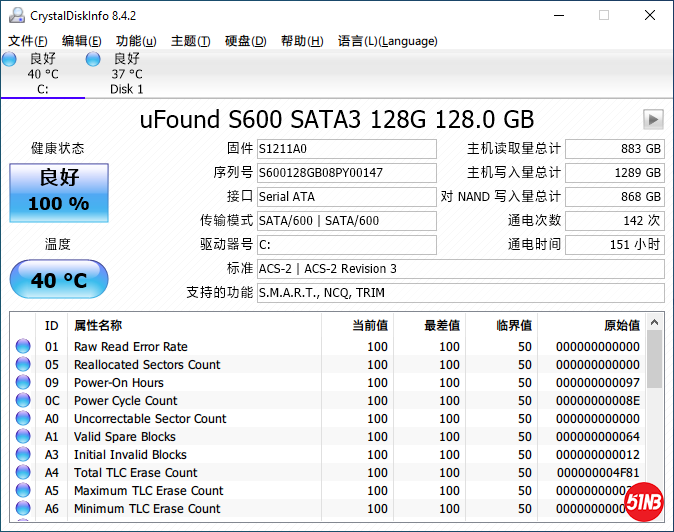Image resolution: width=674 pixels, height=532 pixels.
Task: Click the firmware S1211A0 field
Action: (346, 149)
